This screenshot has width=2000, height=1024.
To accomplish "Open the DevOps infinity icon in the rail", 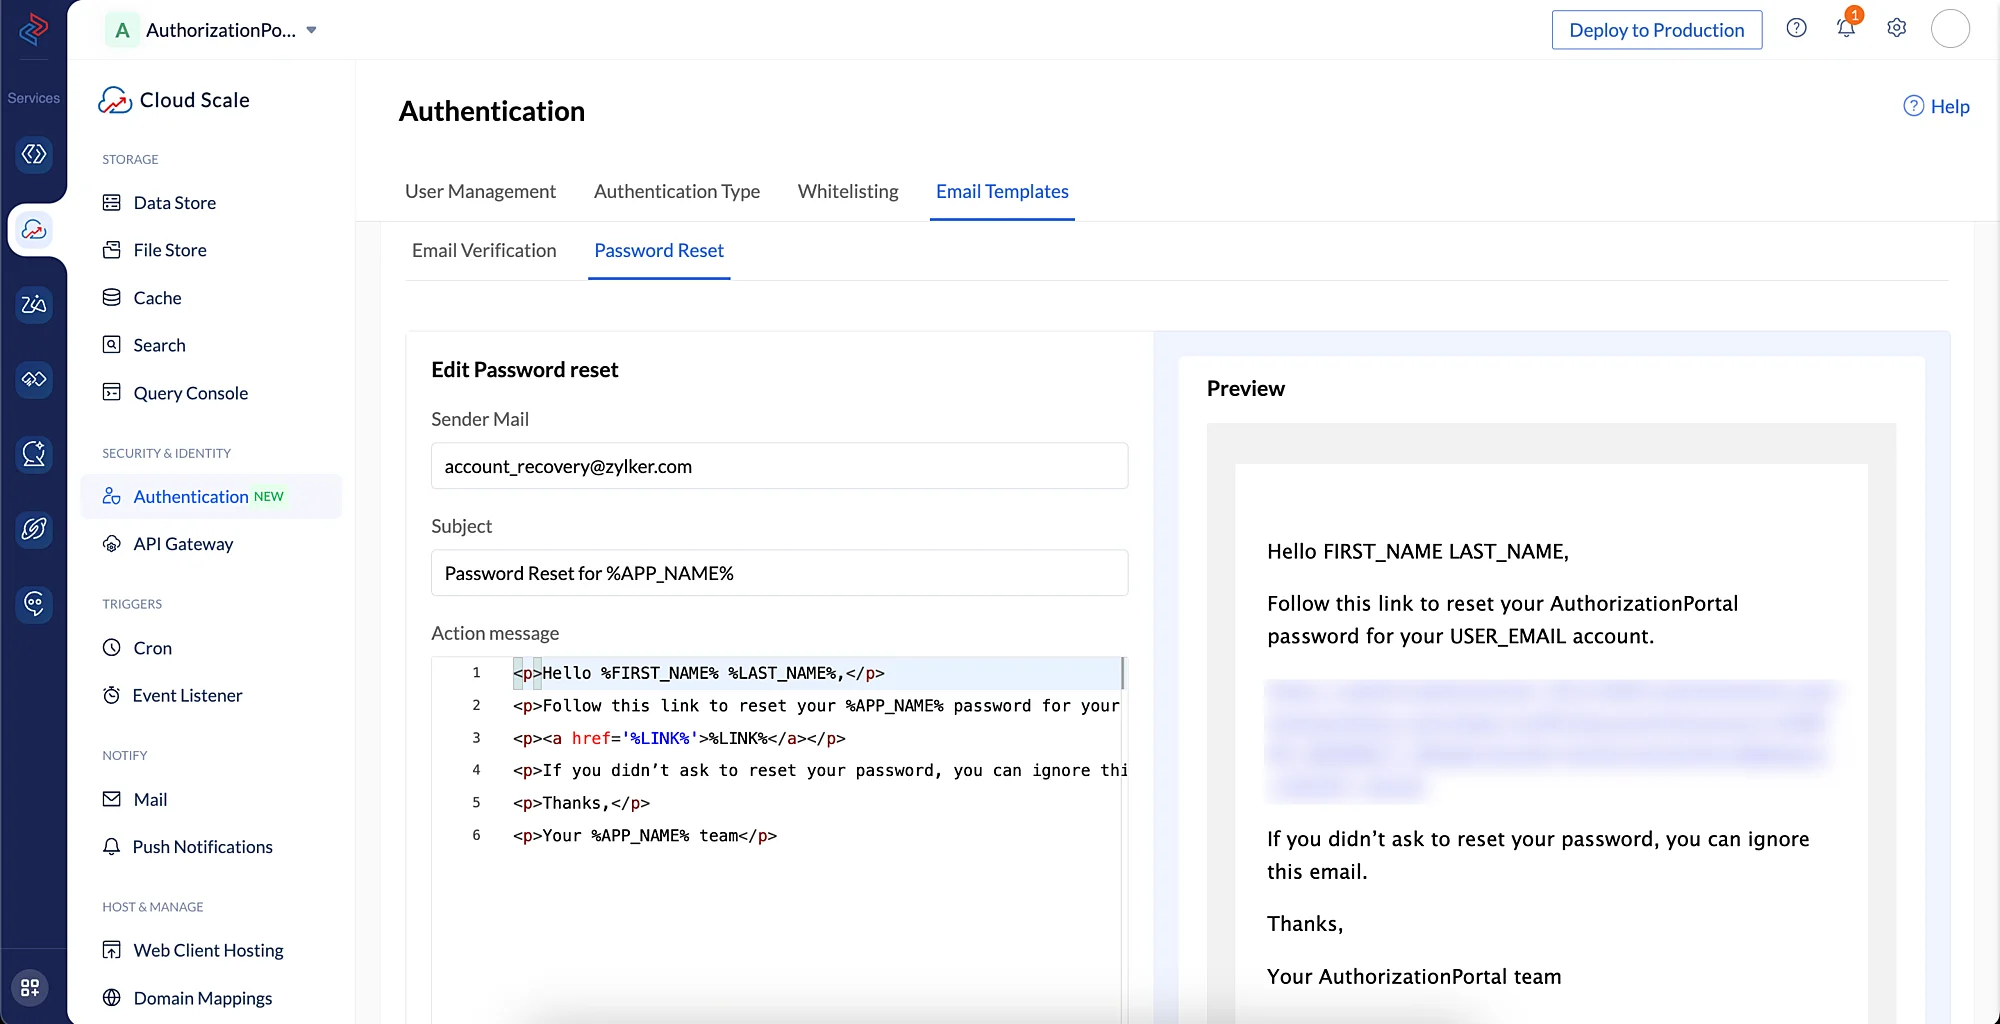I will 34,379.
